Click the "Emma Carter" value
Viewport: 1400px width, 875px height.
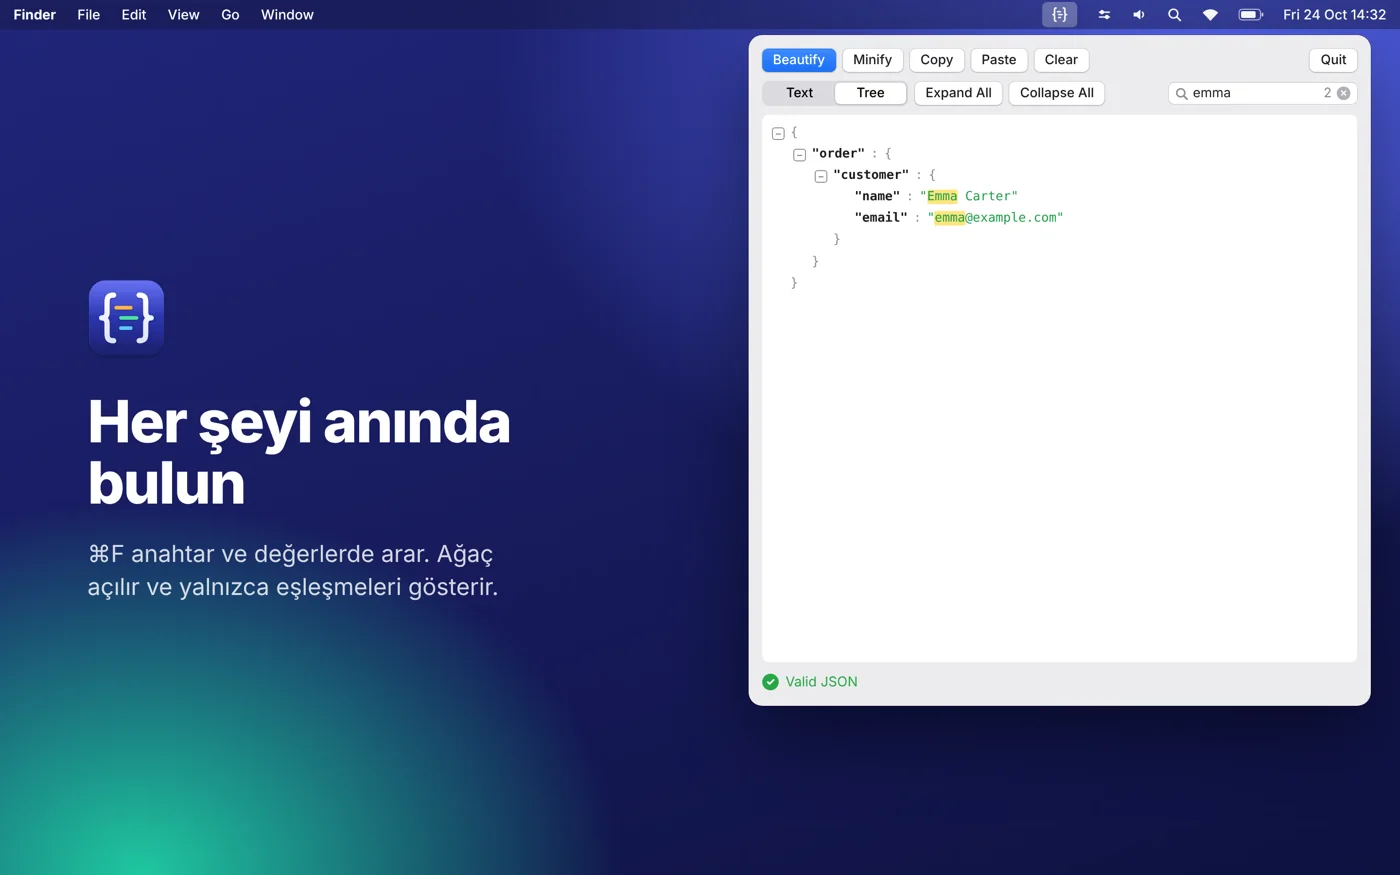pyautogui.click(x=968, y=196)
